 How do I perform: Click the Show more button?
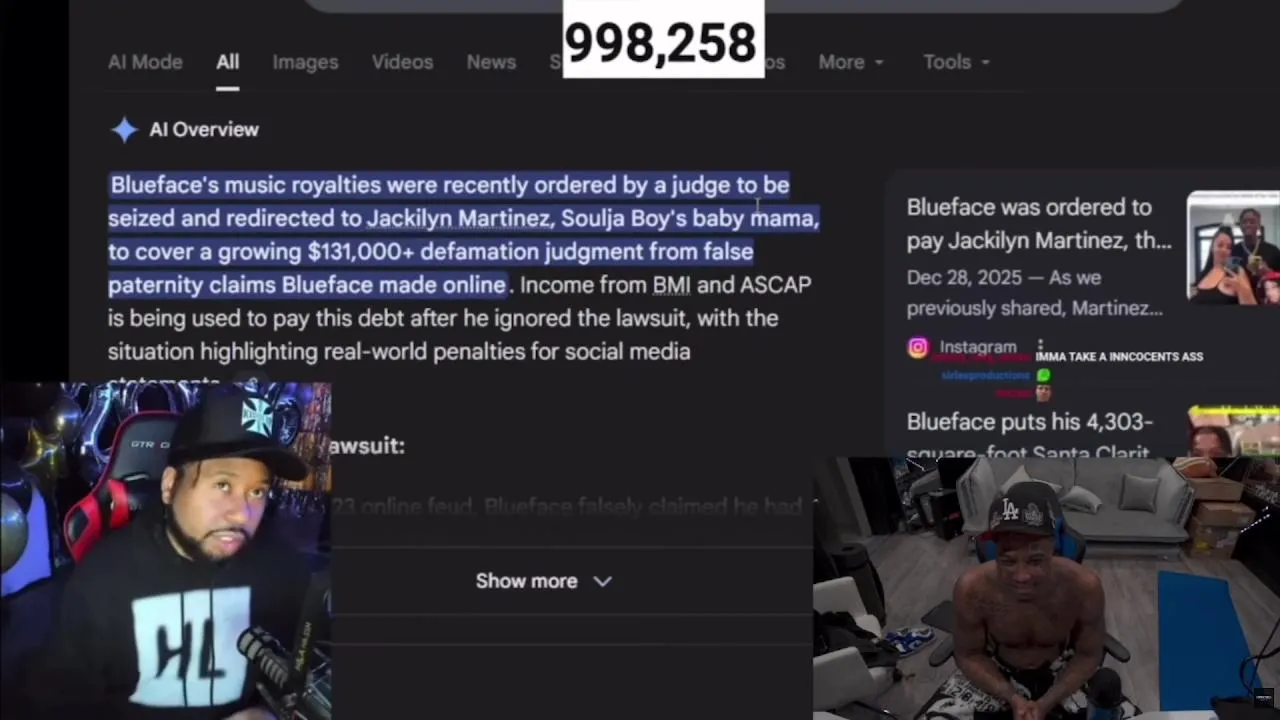(x=543, y=581)
